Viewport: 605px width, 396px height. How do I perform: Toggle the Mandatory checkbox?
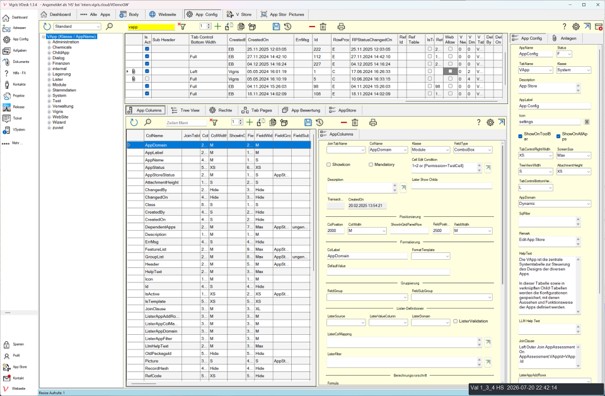point(370,164)
